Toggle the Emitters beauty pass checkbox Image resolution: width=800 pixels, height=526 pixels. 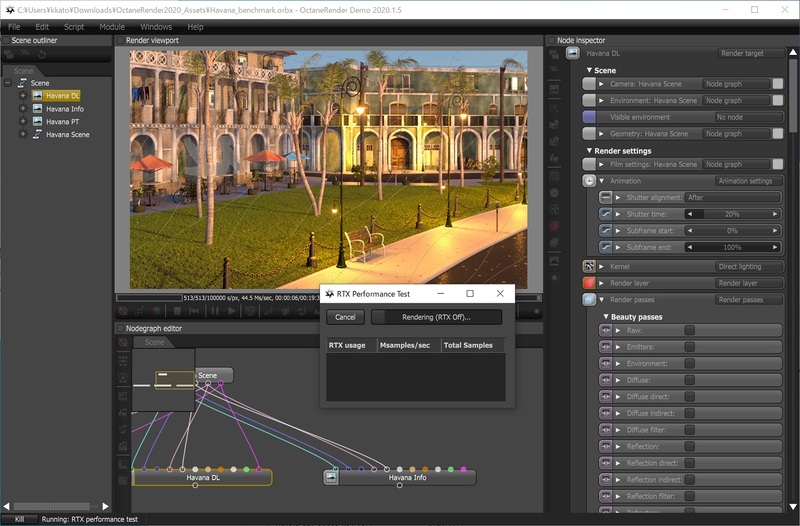click(x=690, y=347)
